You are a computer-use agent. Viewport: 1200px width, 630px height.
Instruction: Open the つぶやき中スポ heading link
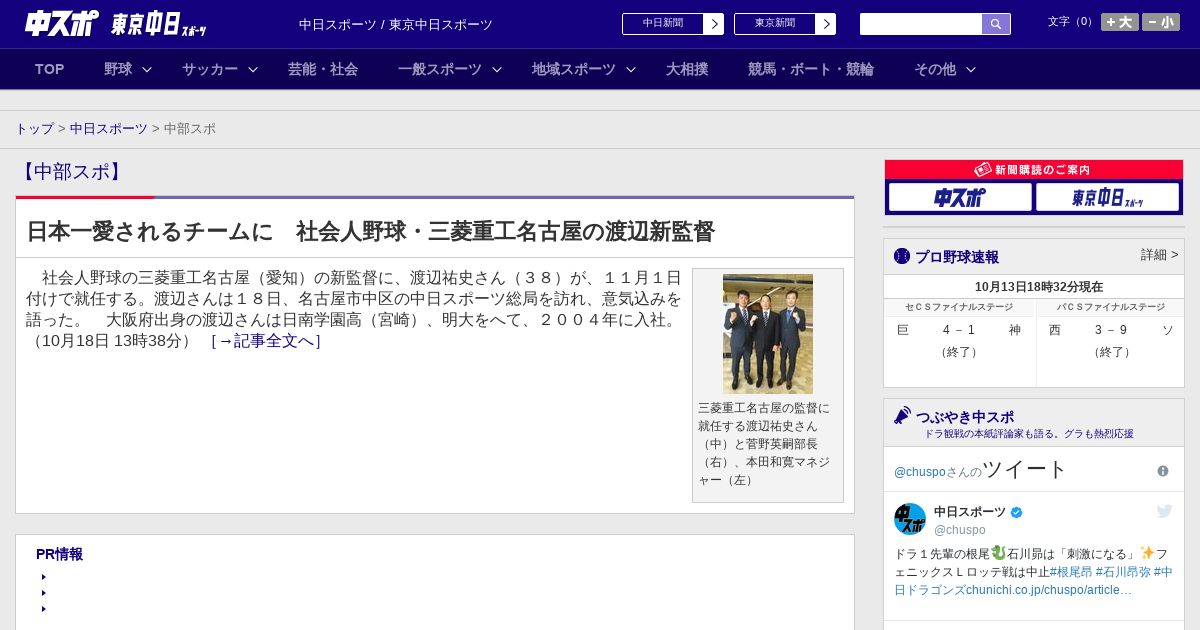click(x=965, y=417)
